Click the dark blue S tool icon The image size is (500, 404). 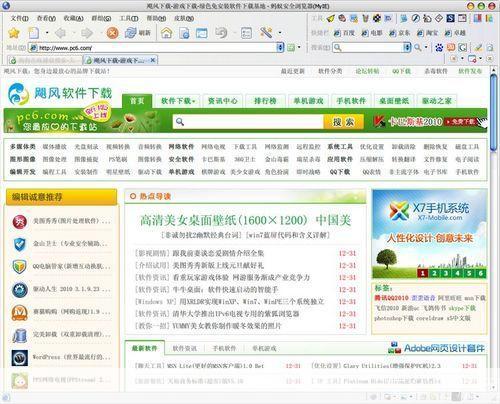click(x=450, y=18)
